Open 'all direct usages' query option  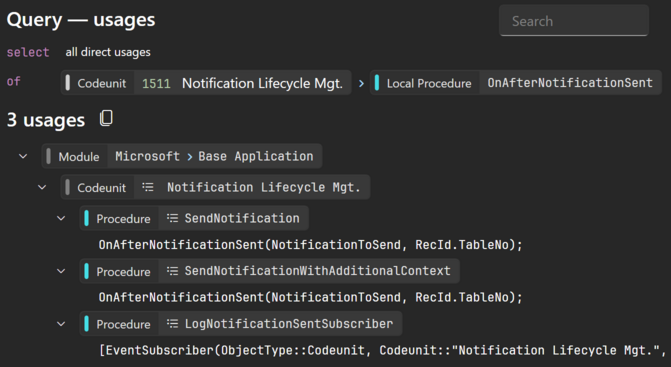(108, 52)
